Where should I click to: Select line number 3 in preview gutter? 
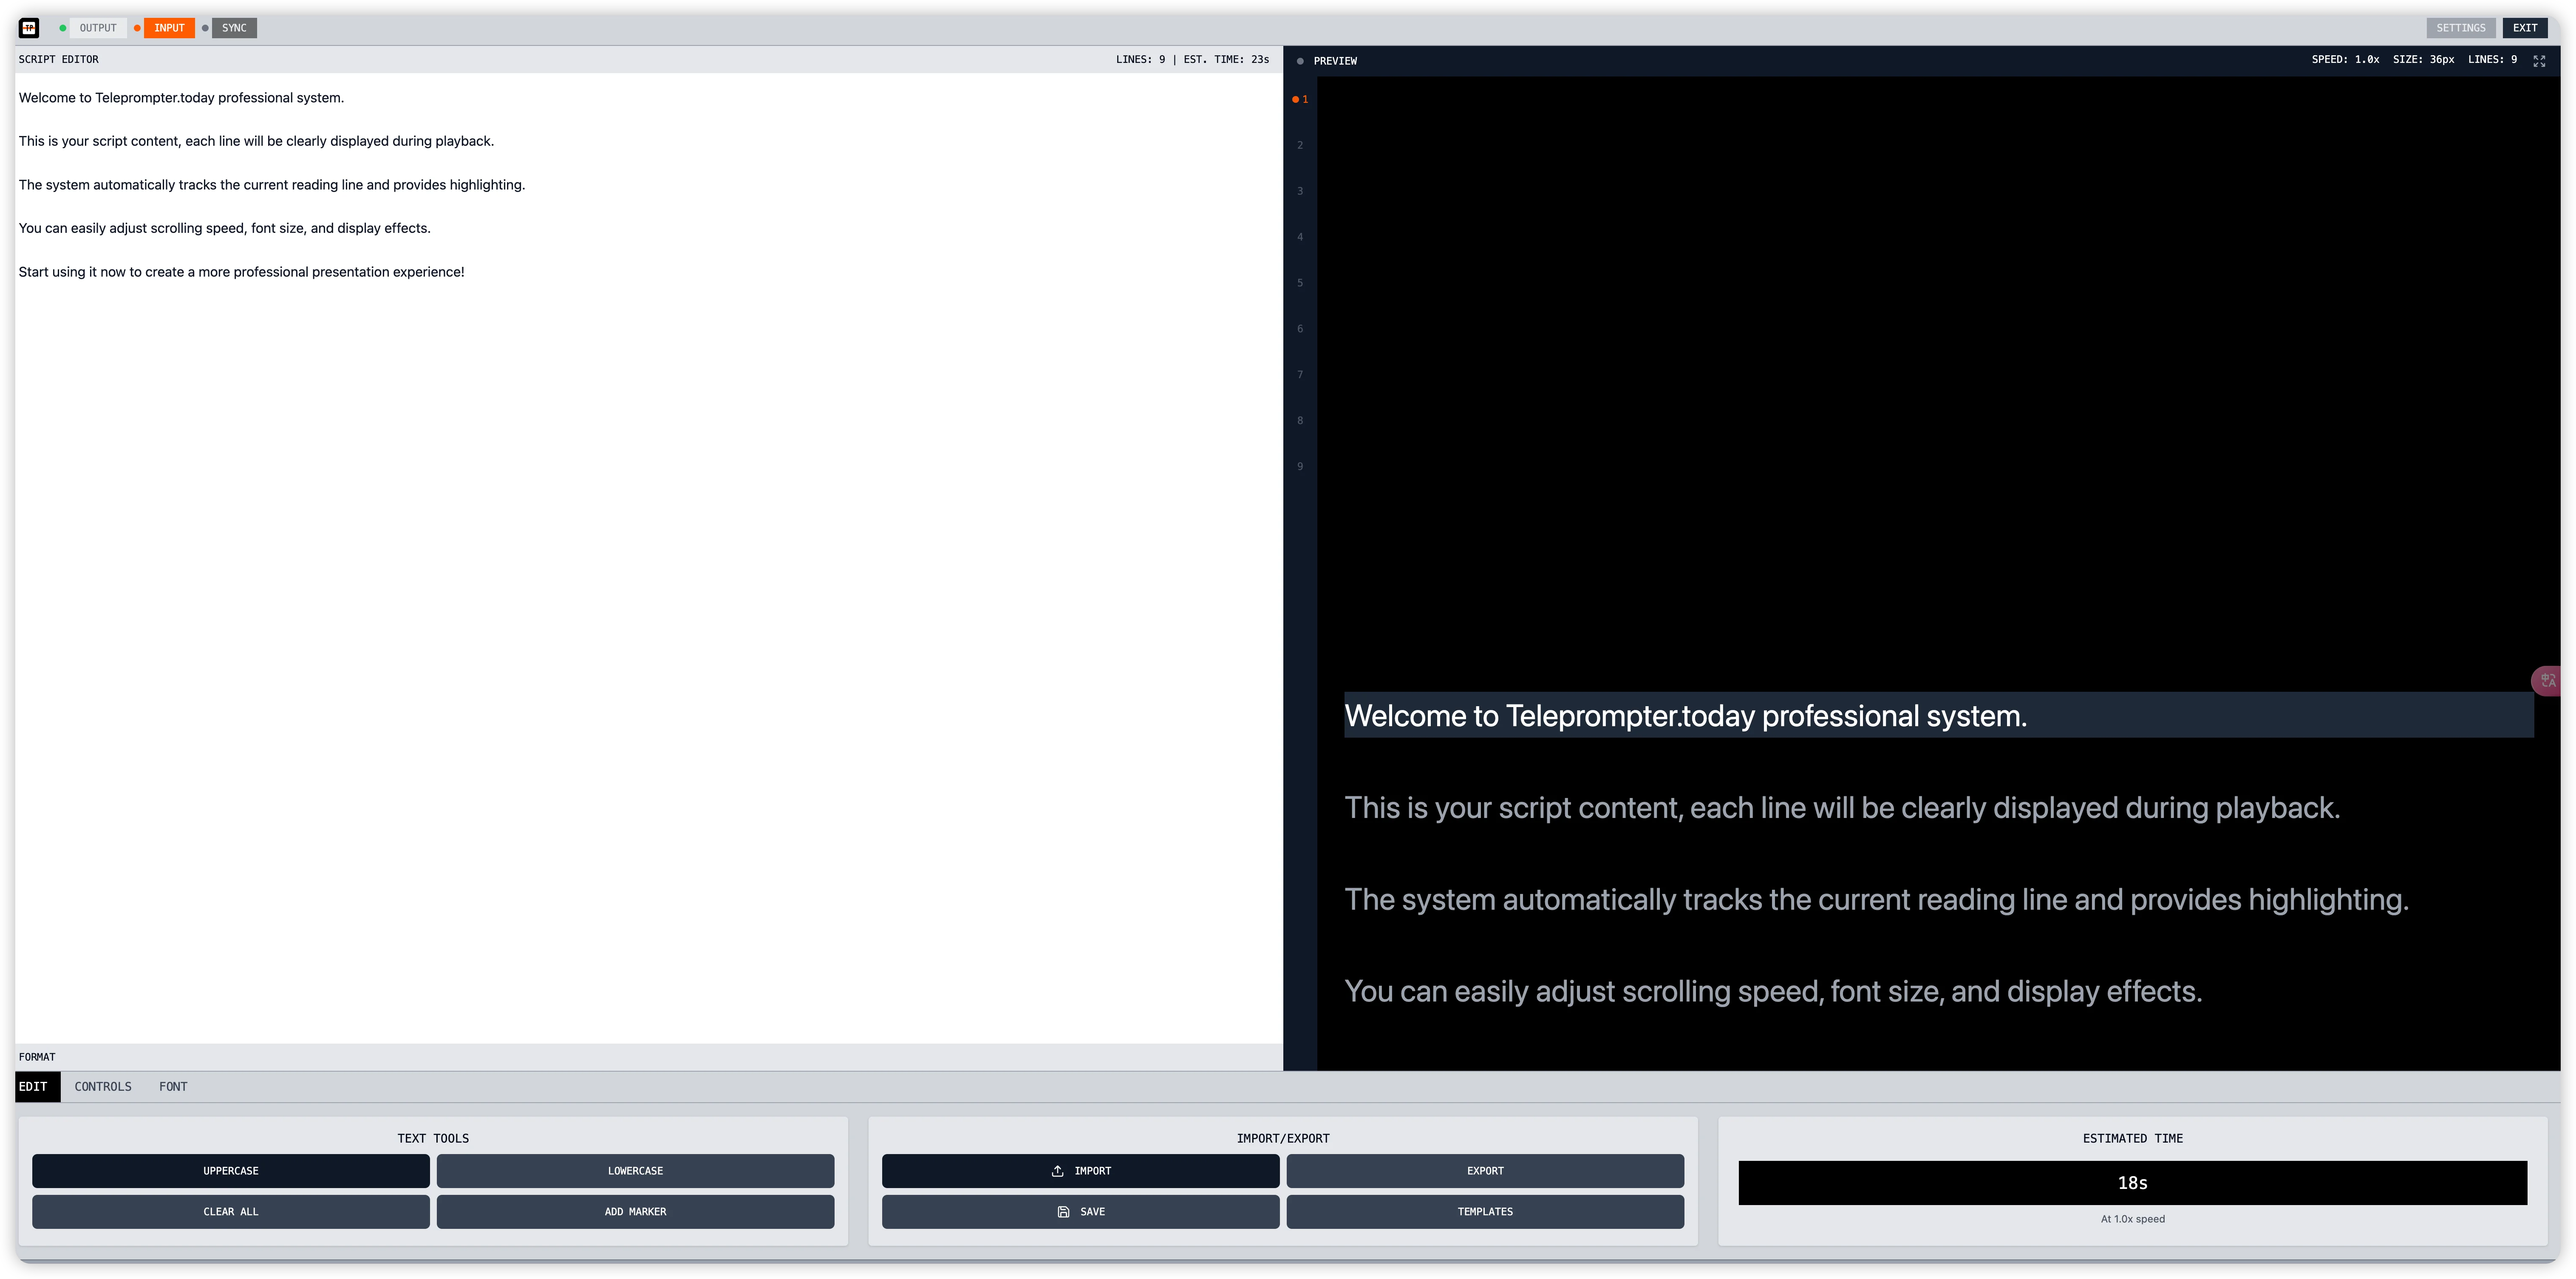pyautogui.click(x=1300, y=191)
